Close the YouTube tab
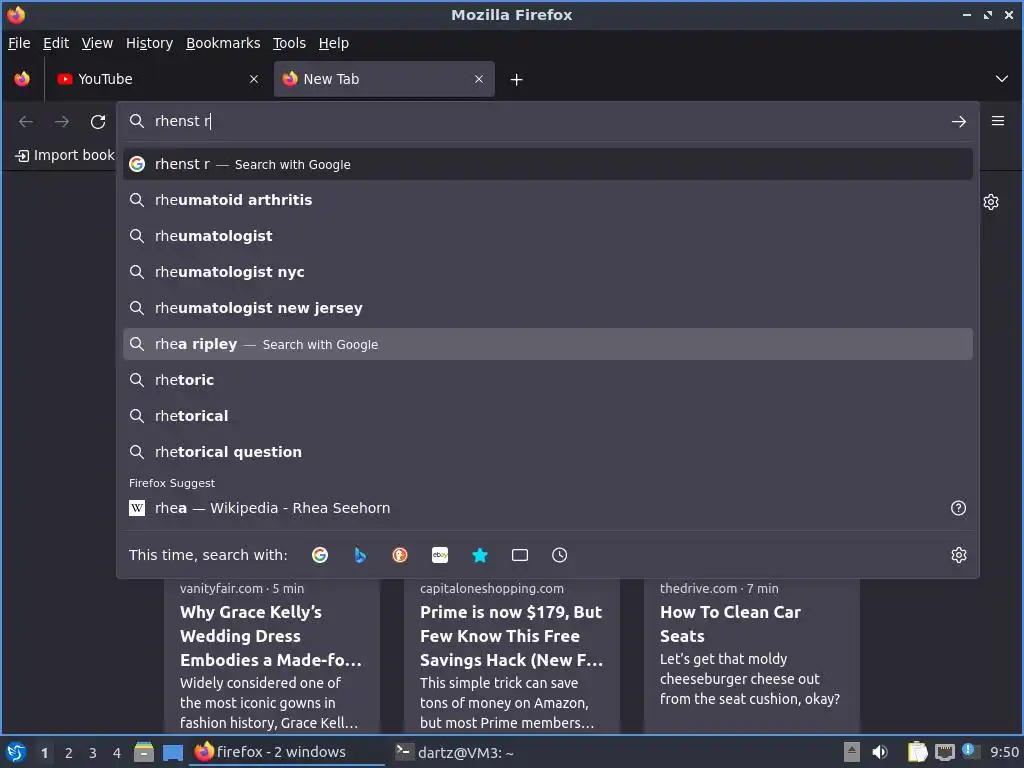The image size is (1024, 768). point(254,79)
